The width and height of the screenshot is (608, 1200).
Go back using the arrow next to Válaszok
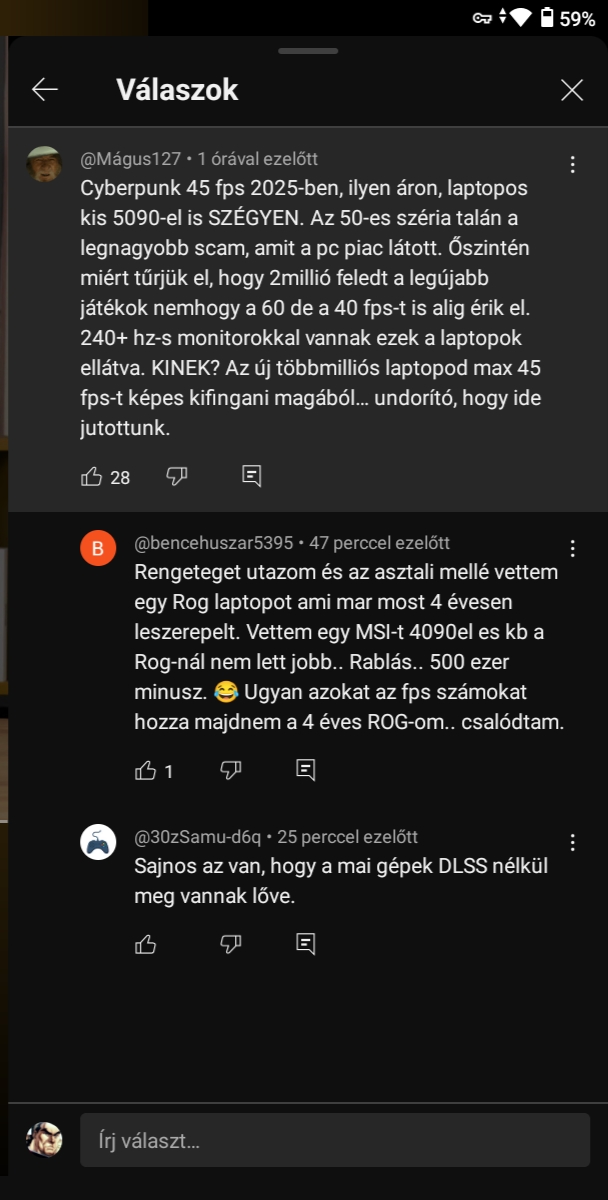click(x=45, y=90)
